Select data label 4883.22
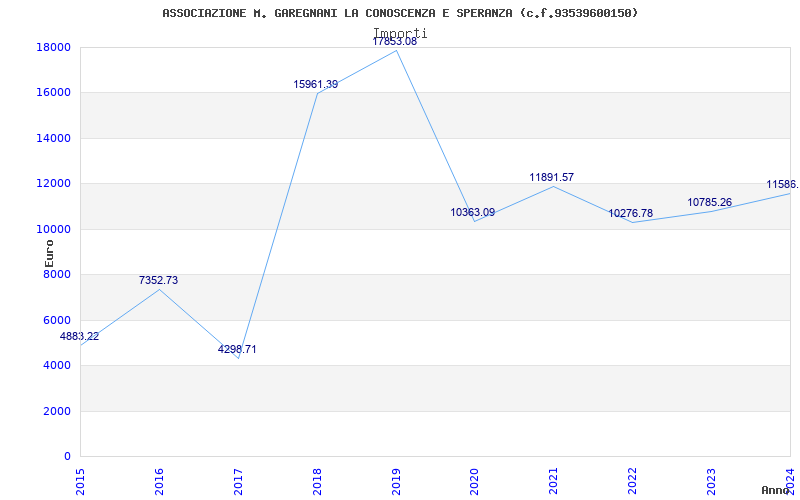Image resolution: width=800 pixels, height=500 pixels. click(80, 336)
